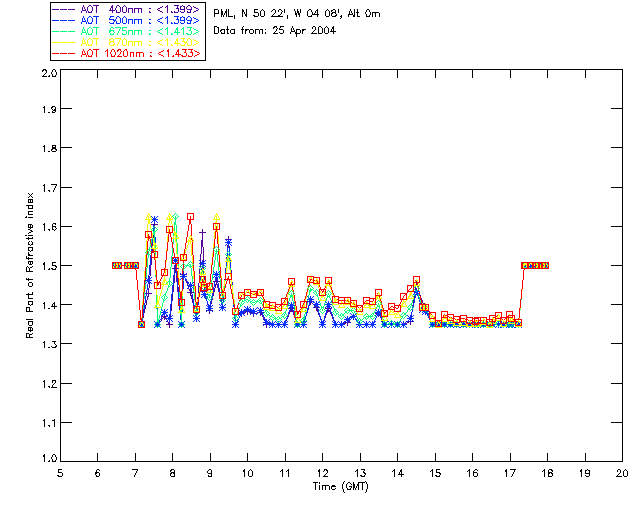The image size is (640, 512).
Task: Click the yellow 870nm dashed legend line
Action: [x=64, y=42]
